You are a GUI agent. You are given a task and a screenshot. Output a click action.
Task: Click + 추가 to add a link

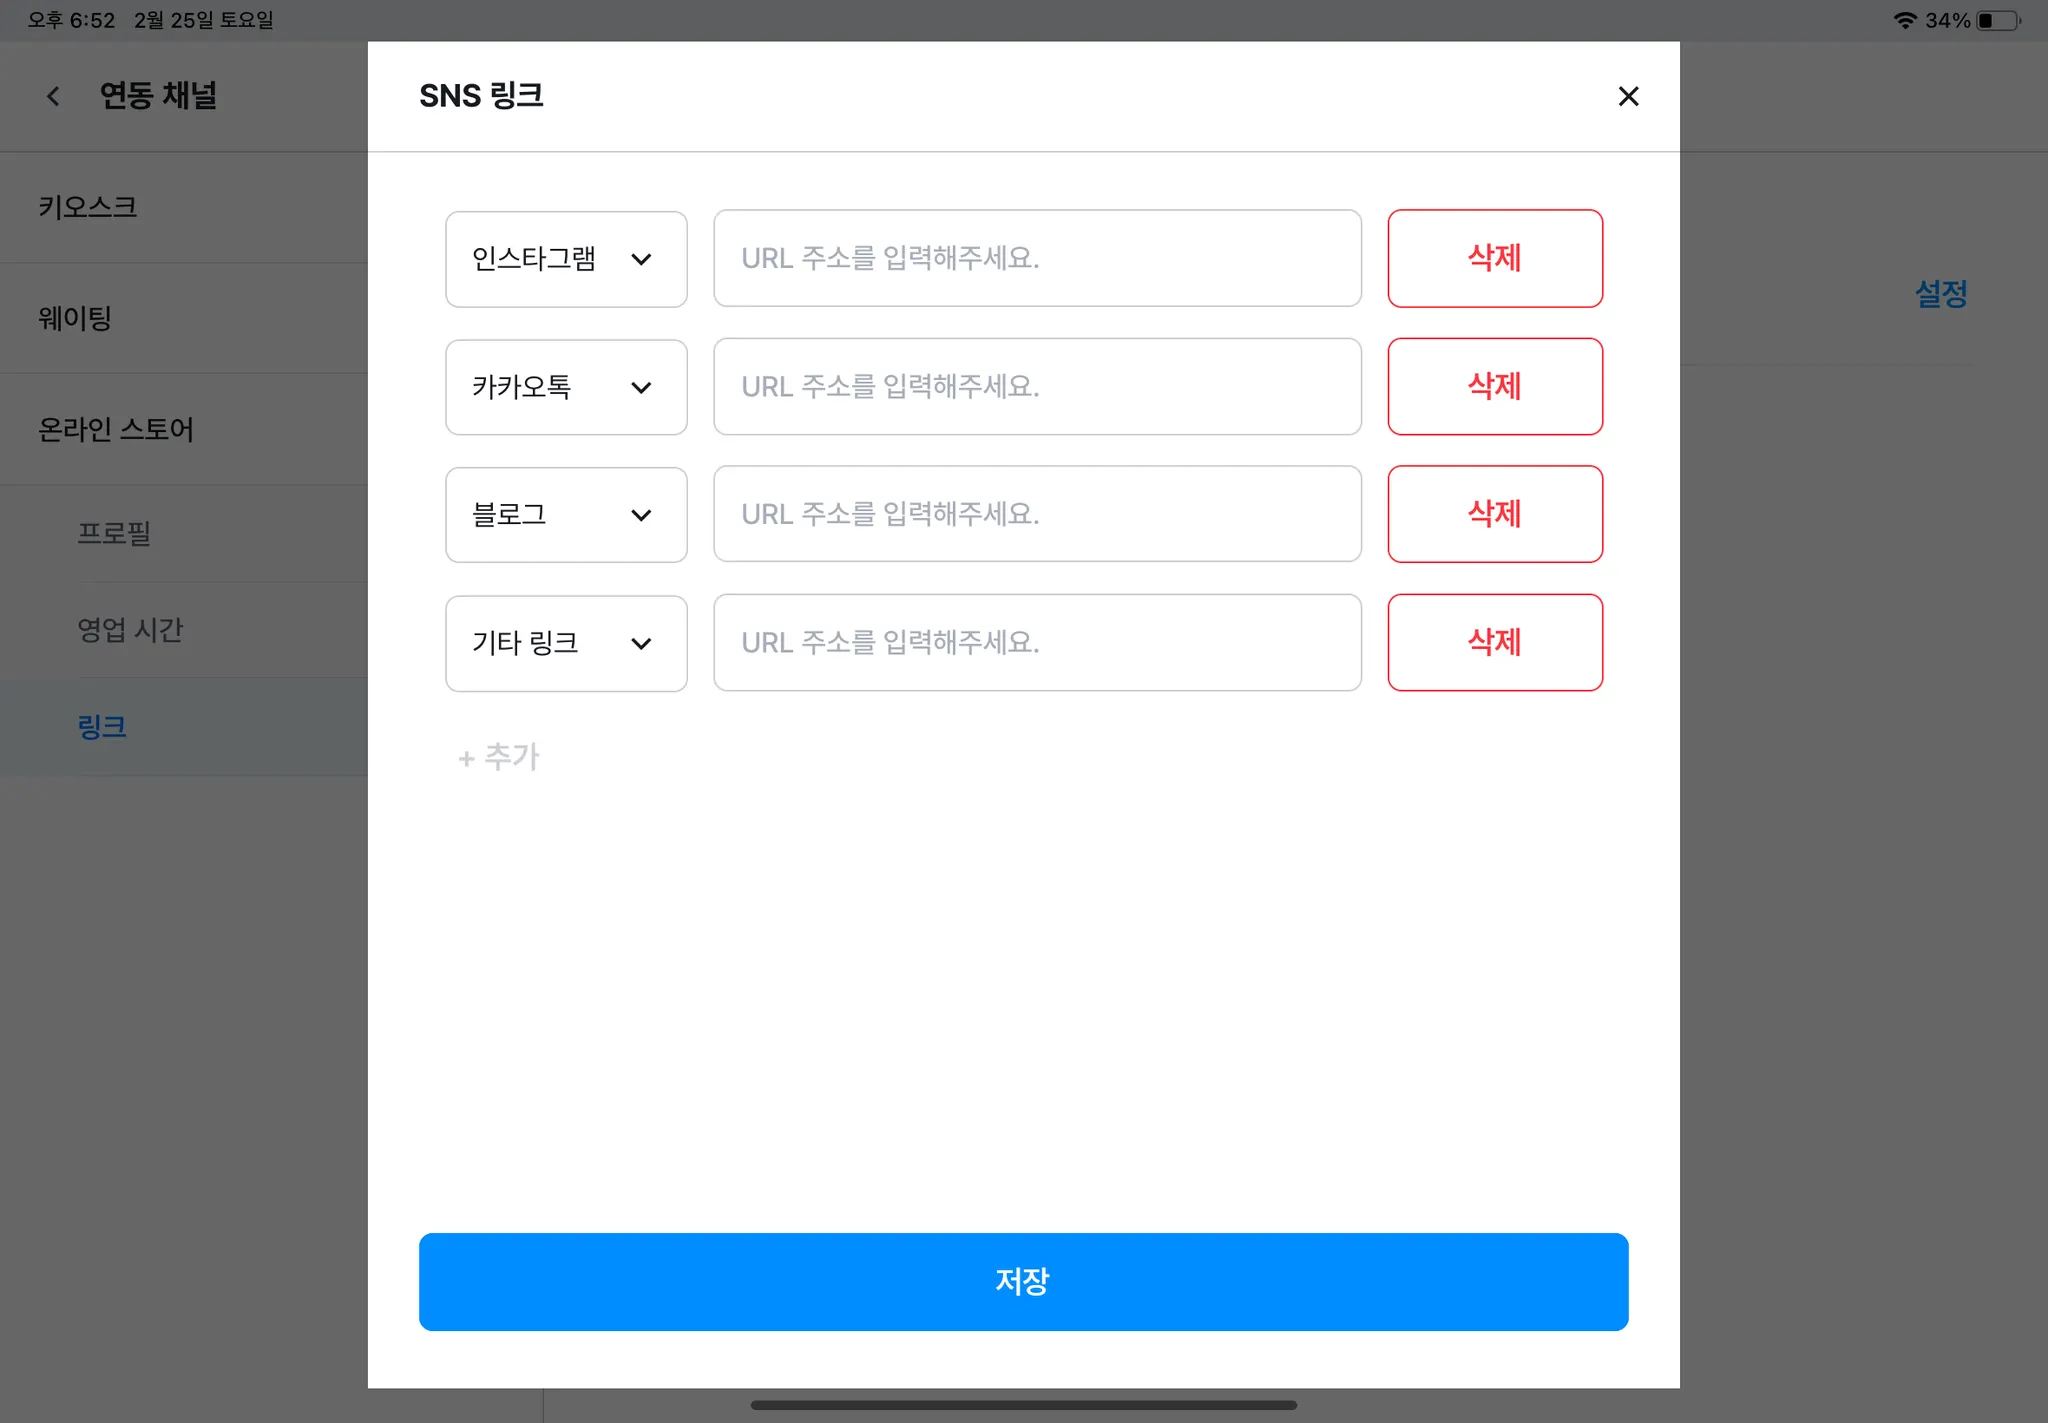coord(499,757)
